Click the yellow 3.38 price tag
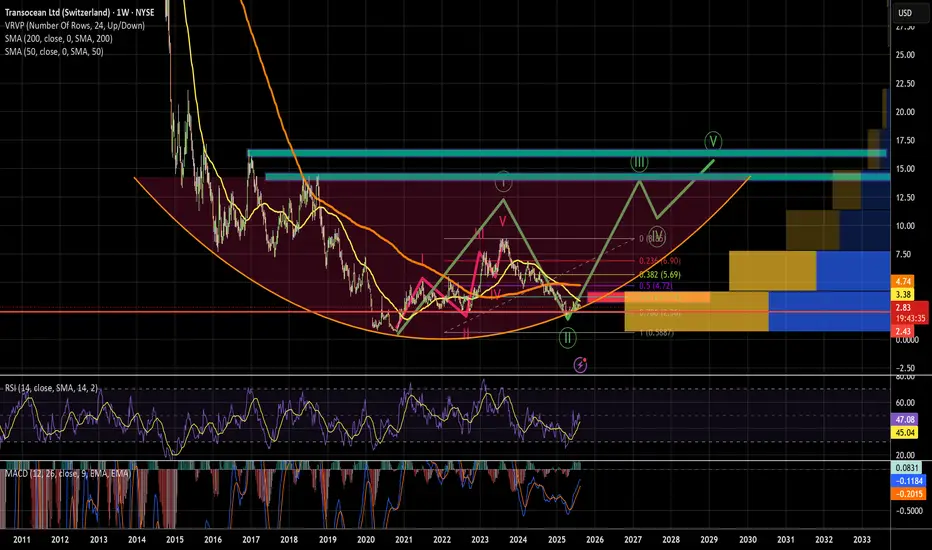 click(x=903, y=294)
